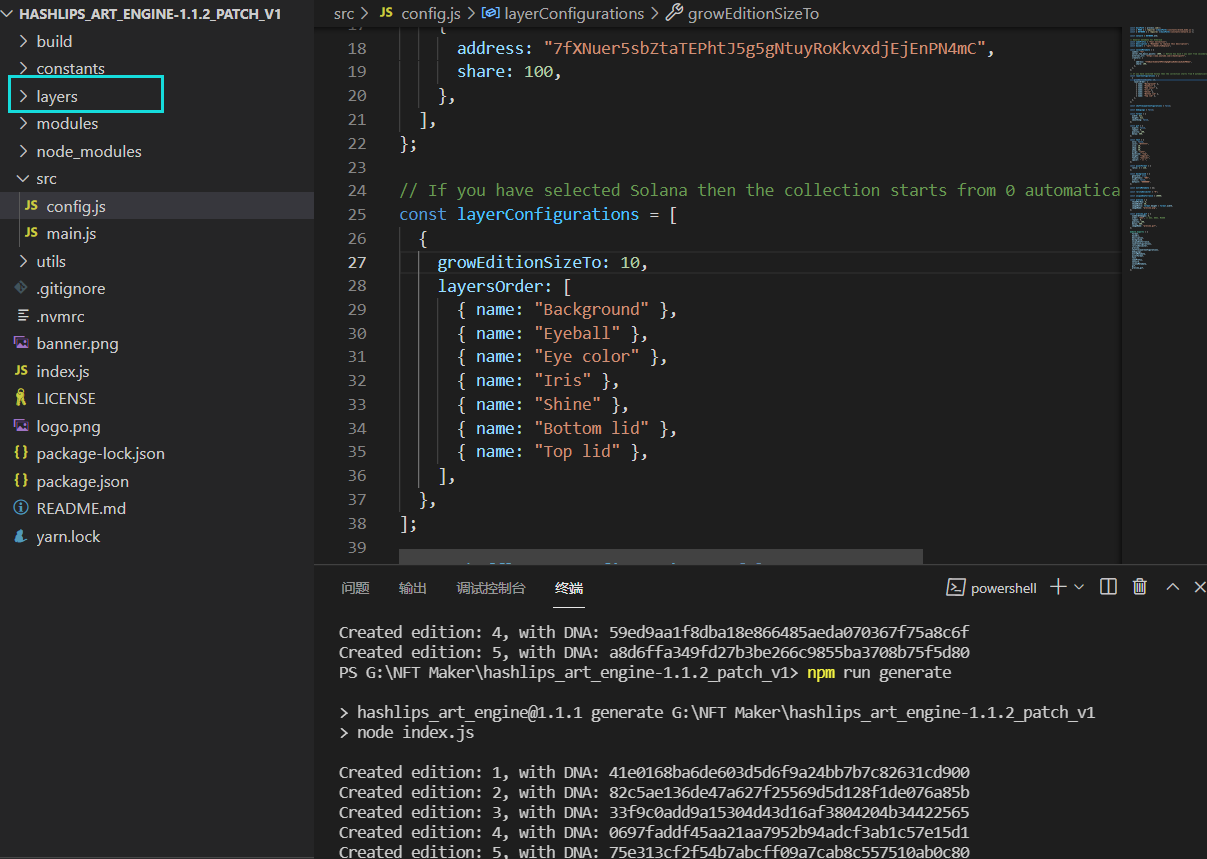Viewport: 1207px width, 859px height.
Task: Open banner.png image file
Action: [77, 344]
